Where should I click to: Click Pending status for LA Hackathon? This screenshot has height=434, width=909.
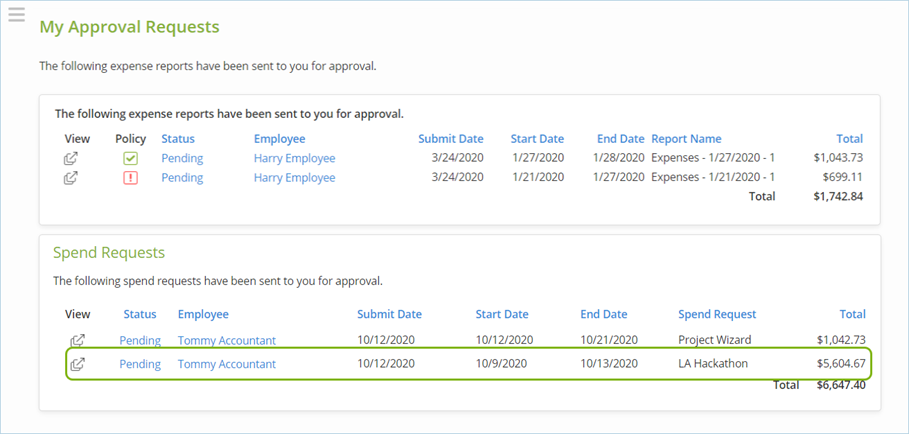[140, 364]
